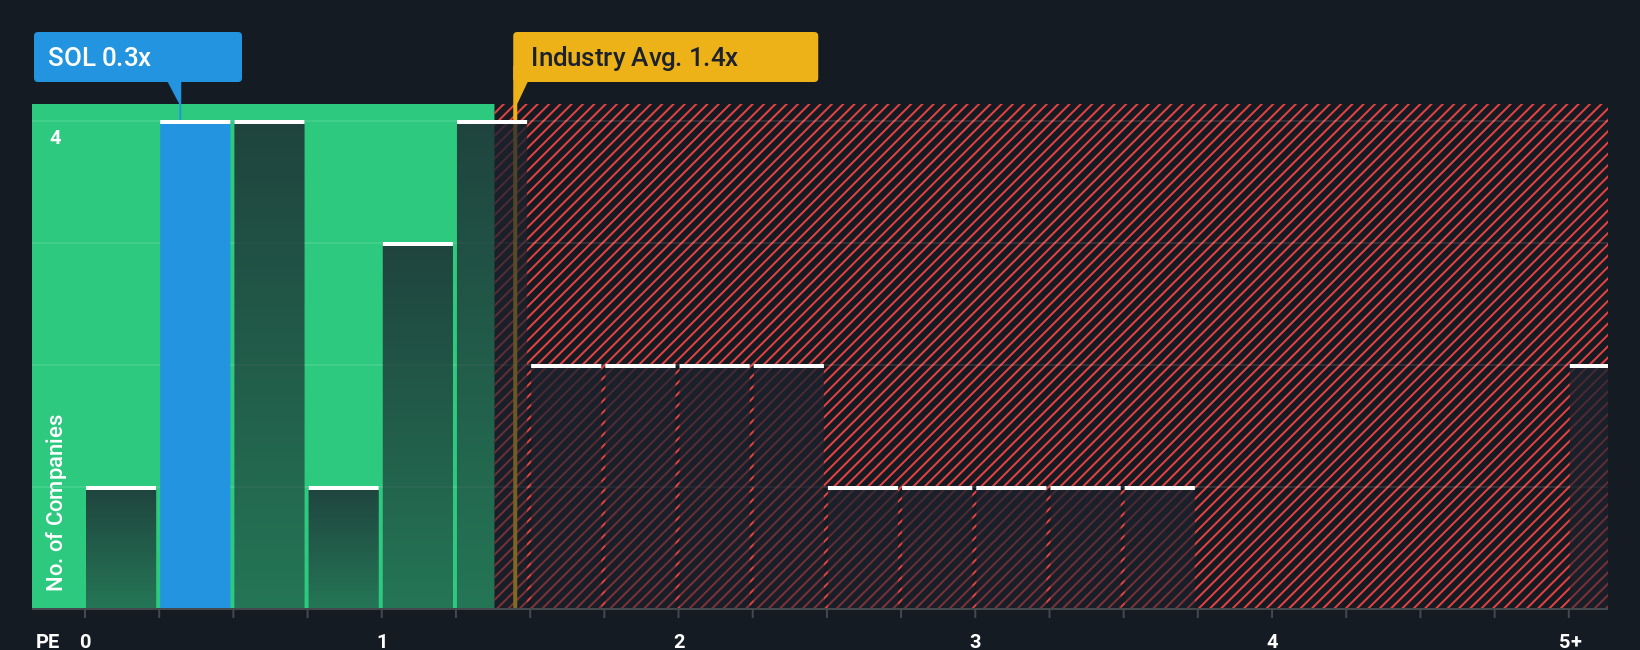The image size is (1640, 650).
Task: Click the x-axis tick label 4
Action: [1272, 641]
